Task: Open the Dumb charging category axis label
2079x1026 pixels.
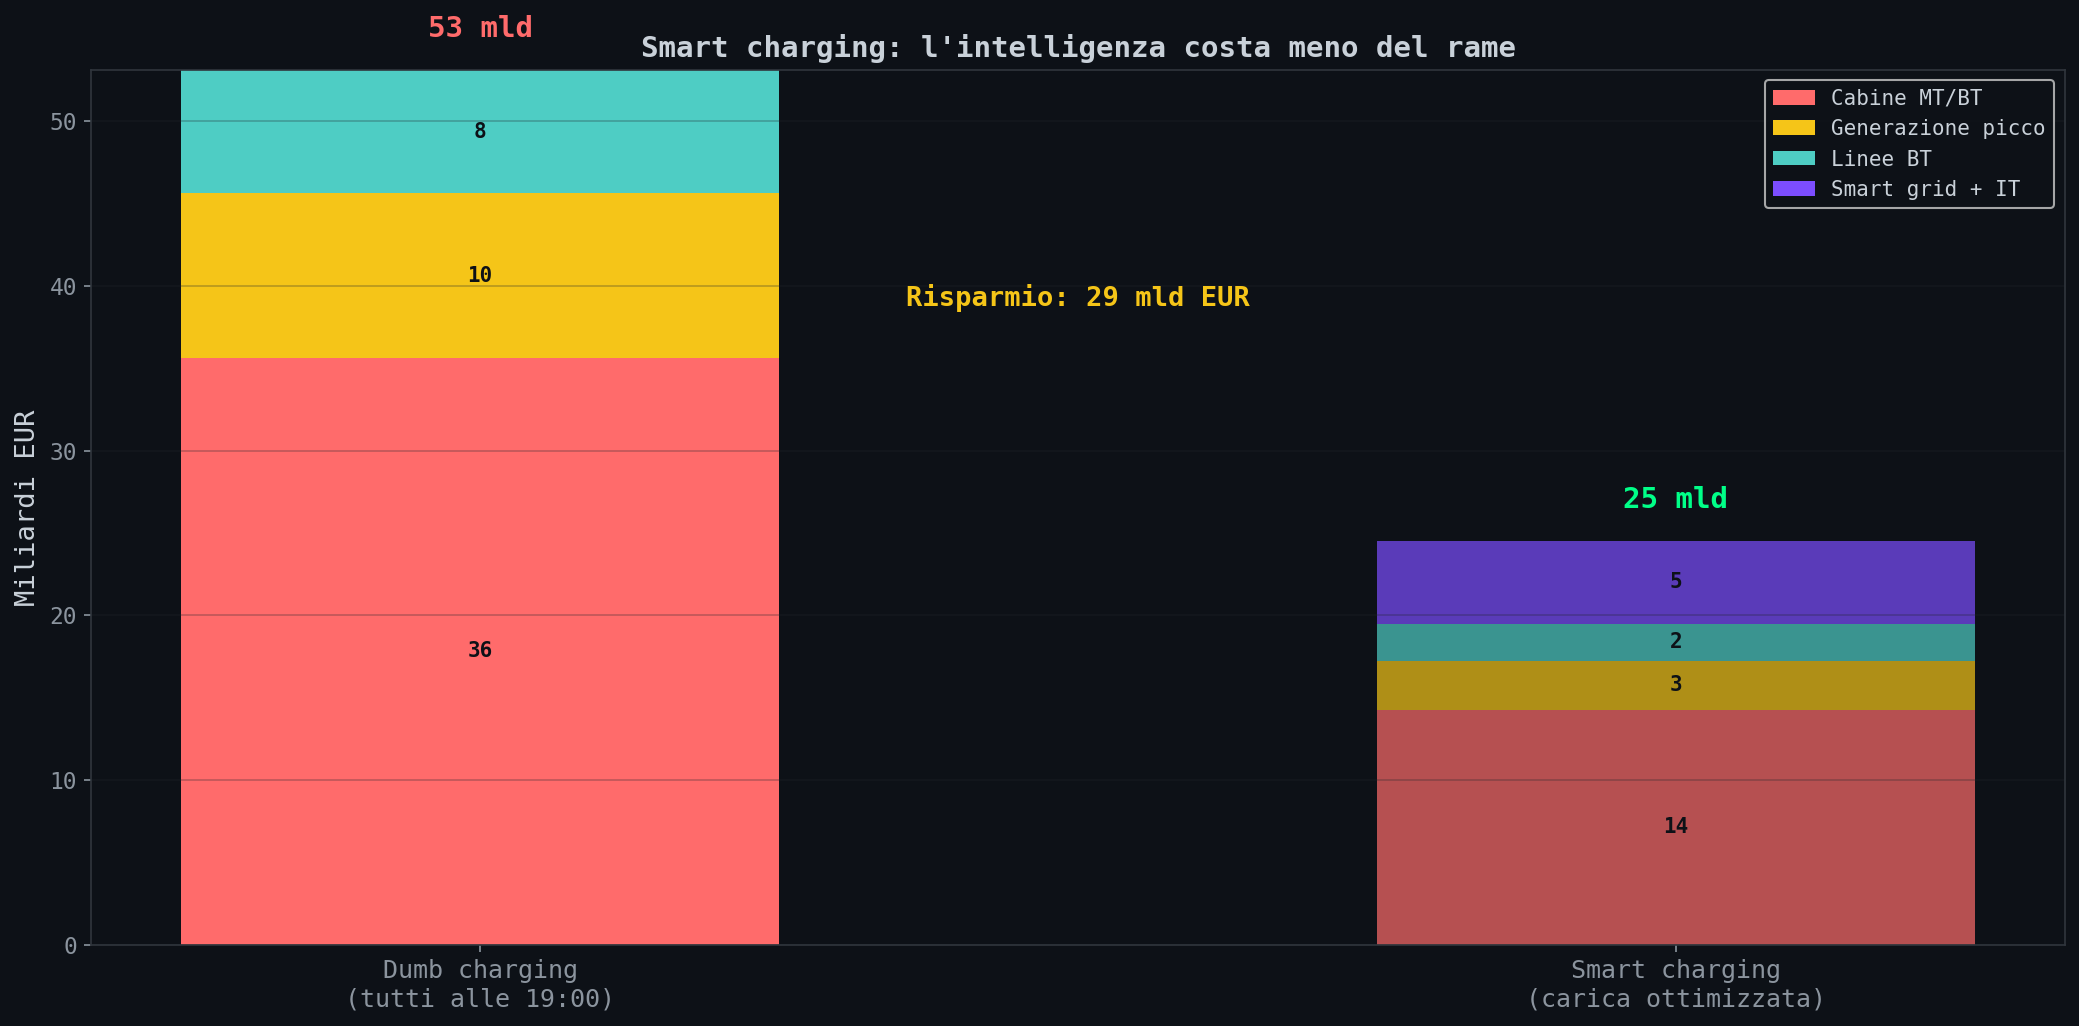Action: (480, 983)
